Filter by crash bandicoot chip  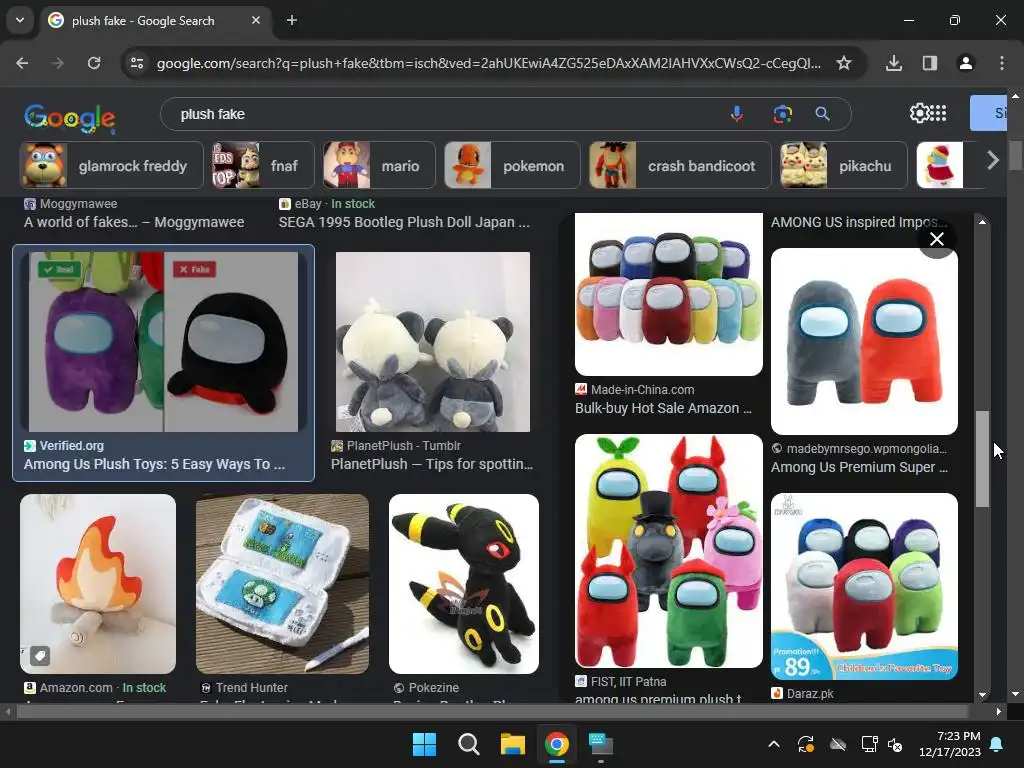click(680, 165)
